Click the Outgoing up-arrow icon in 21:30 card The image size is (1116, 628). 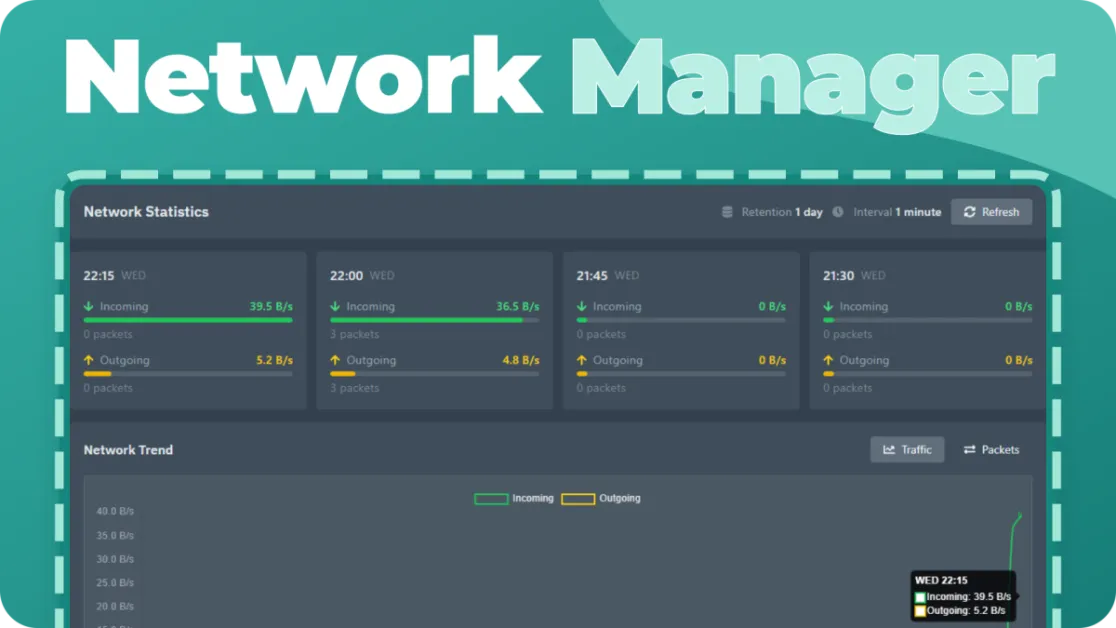click(x=828, y=360)
